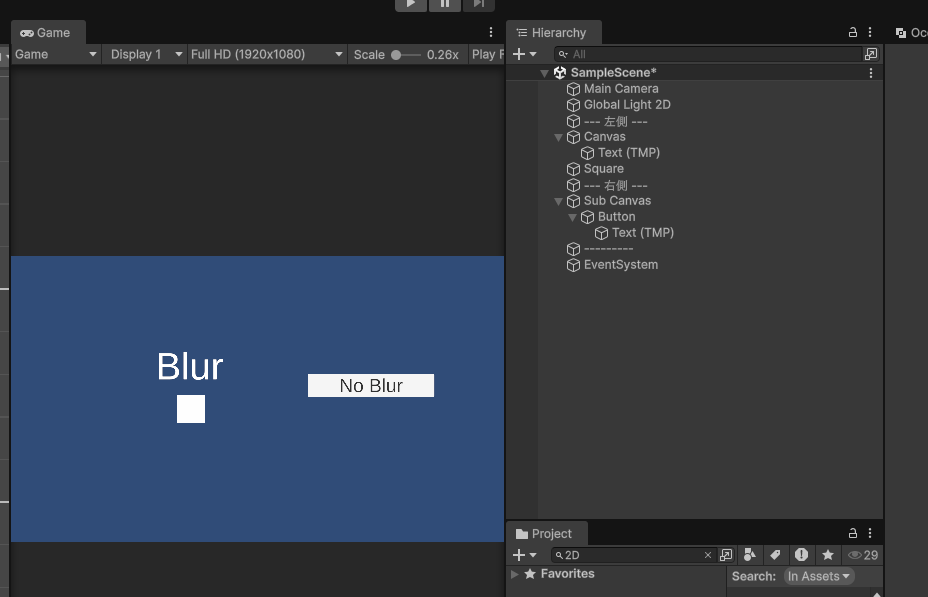Open Project search in Search window icon
Screen dimensions: 928x597
pyautogui.click(x=726, y=555)
